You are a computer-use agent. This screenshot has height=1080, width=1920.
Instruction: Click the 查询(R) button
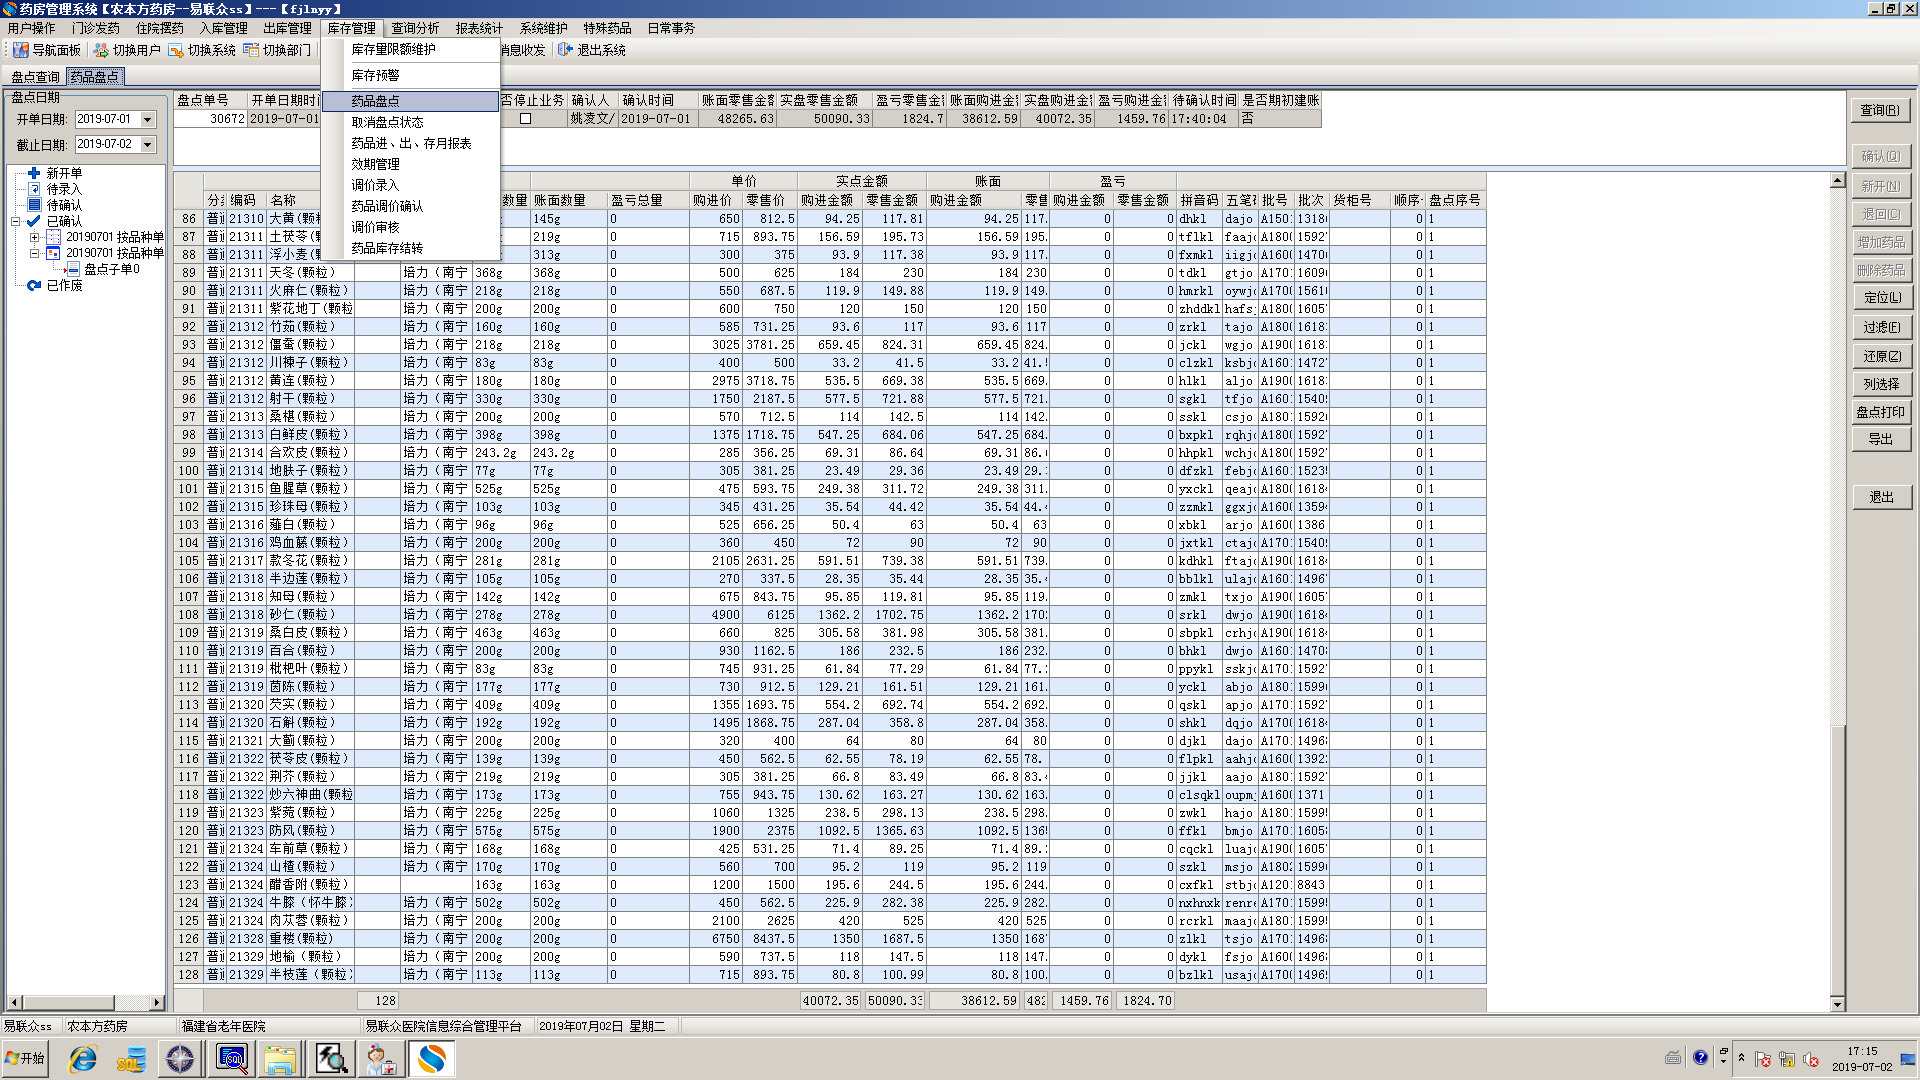(1879, 110)
